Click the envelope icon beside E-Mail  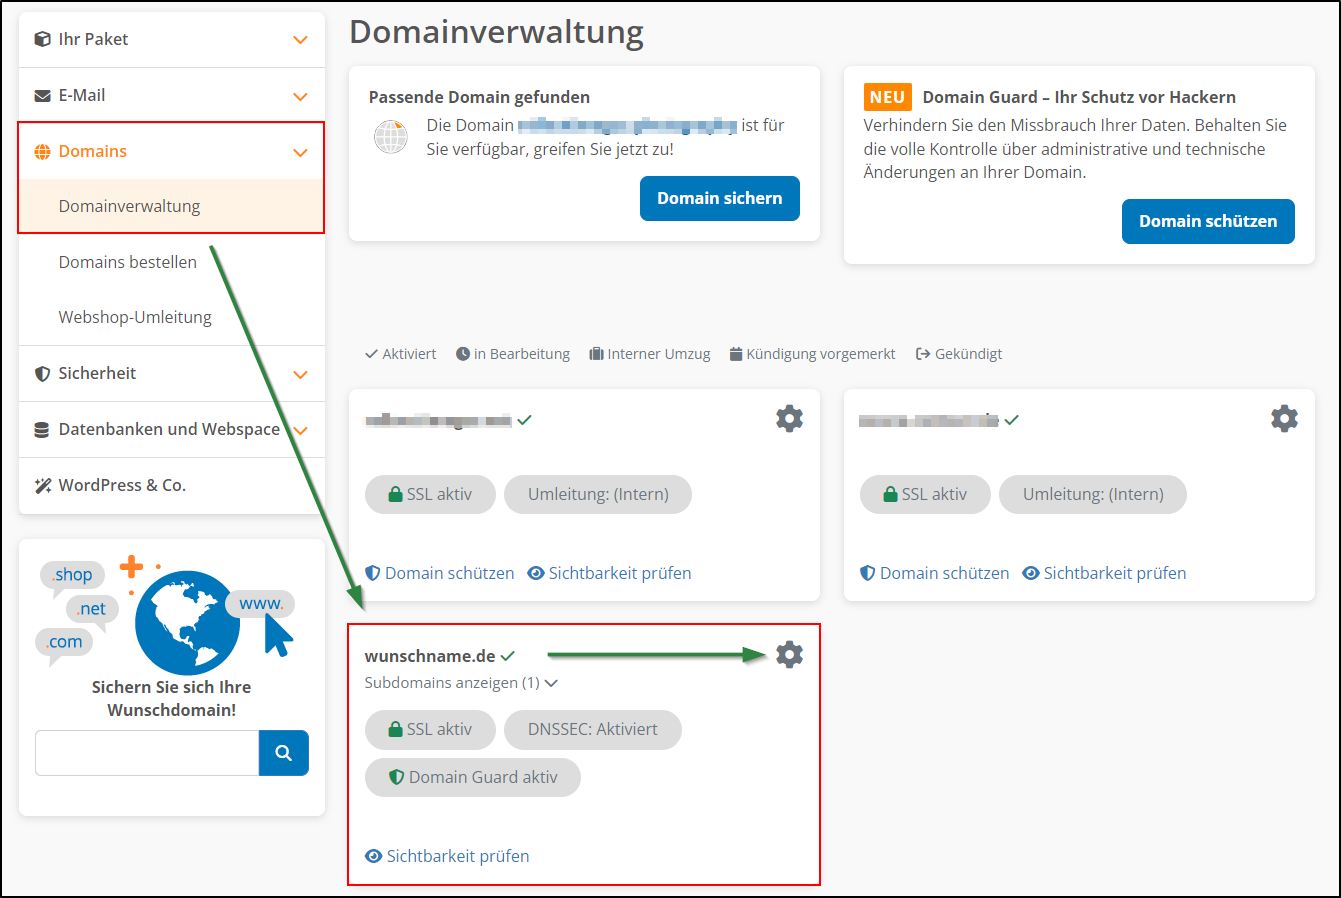coord(44,94)
